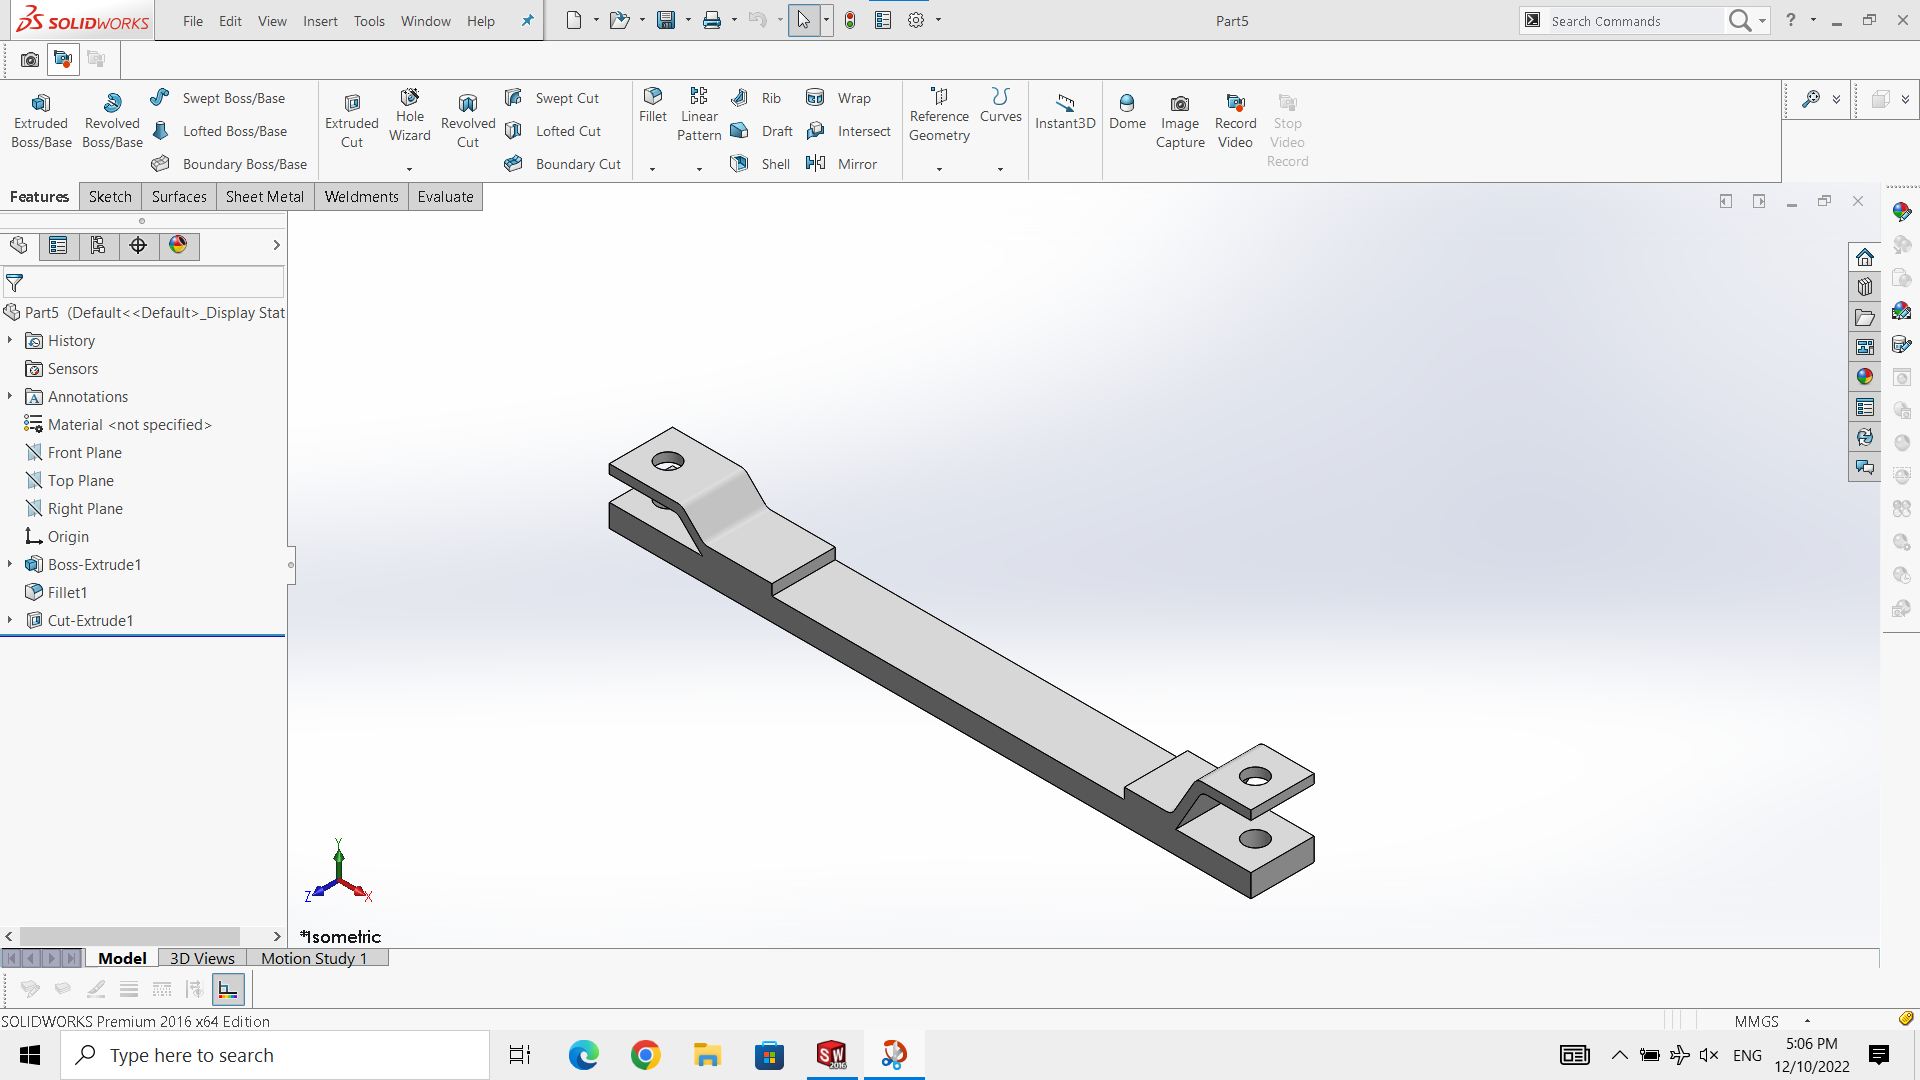1920x1080 pixels.
Task: Switch to the Weldments tab
Action: [361, 197]
